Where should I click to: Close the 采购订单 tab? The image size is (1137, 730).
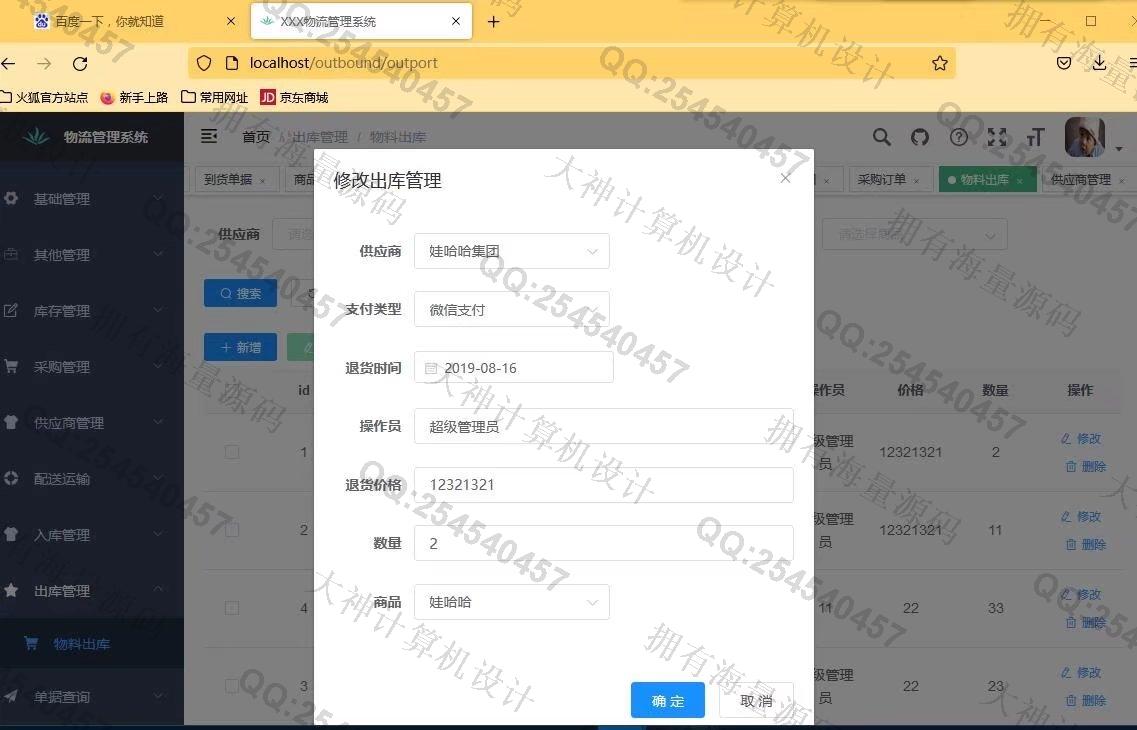[916, 181]
